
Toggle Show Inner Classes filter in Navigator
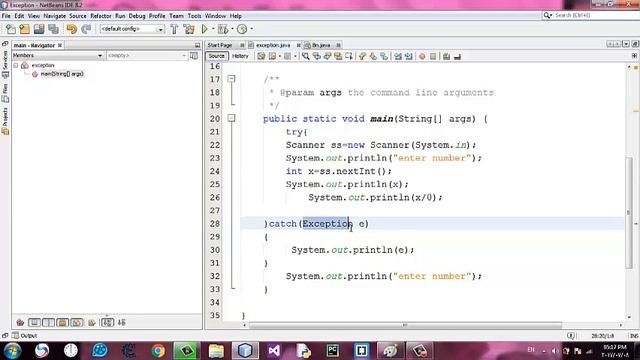pyautogui.click(x=76, y=322)
